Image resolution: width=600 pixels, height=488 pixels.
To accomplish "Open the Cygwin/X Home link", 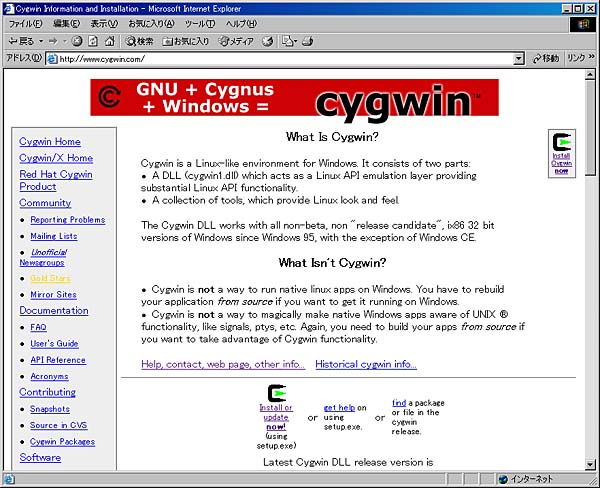I will 56,158.
